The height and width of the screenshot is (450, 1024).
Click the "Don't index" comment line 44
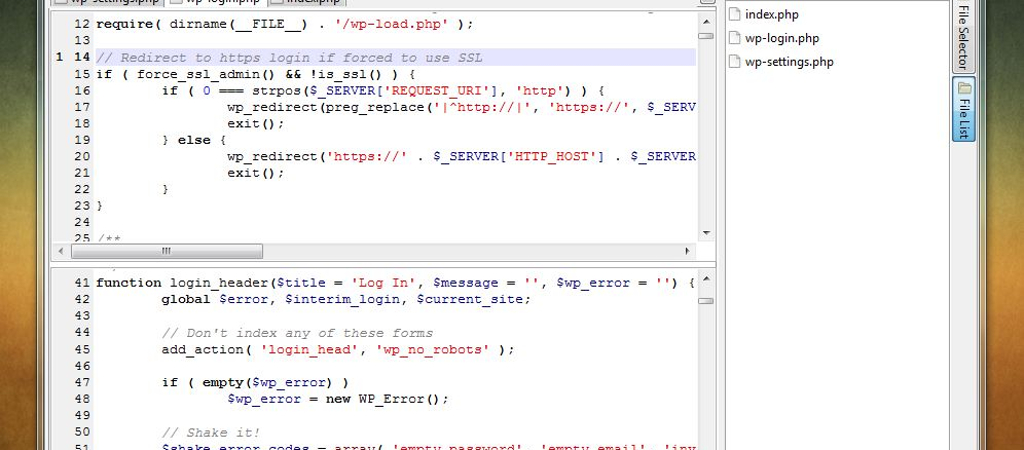(297, 332)
